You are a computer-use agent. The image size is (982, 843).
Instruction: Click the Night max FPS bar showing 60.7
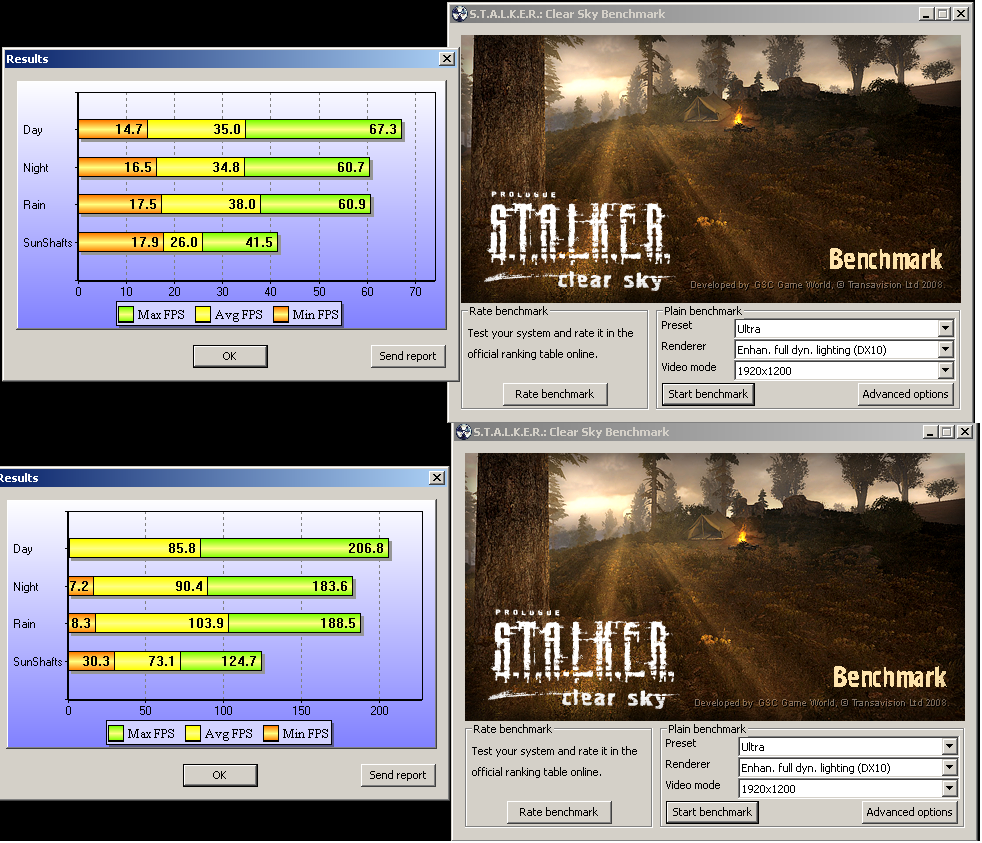(307, 167)
